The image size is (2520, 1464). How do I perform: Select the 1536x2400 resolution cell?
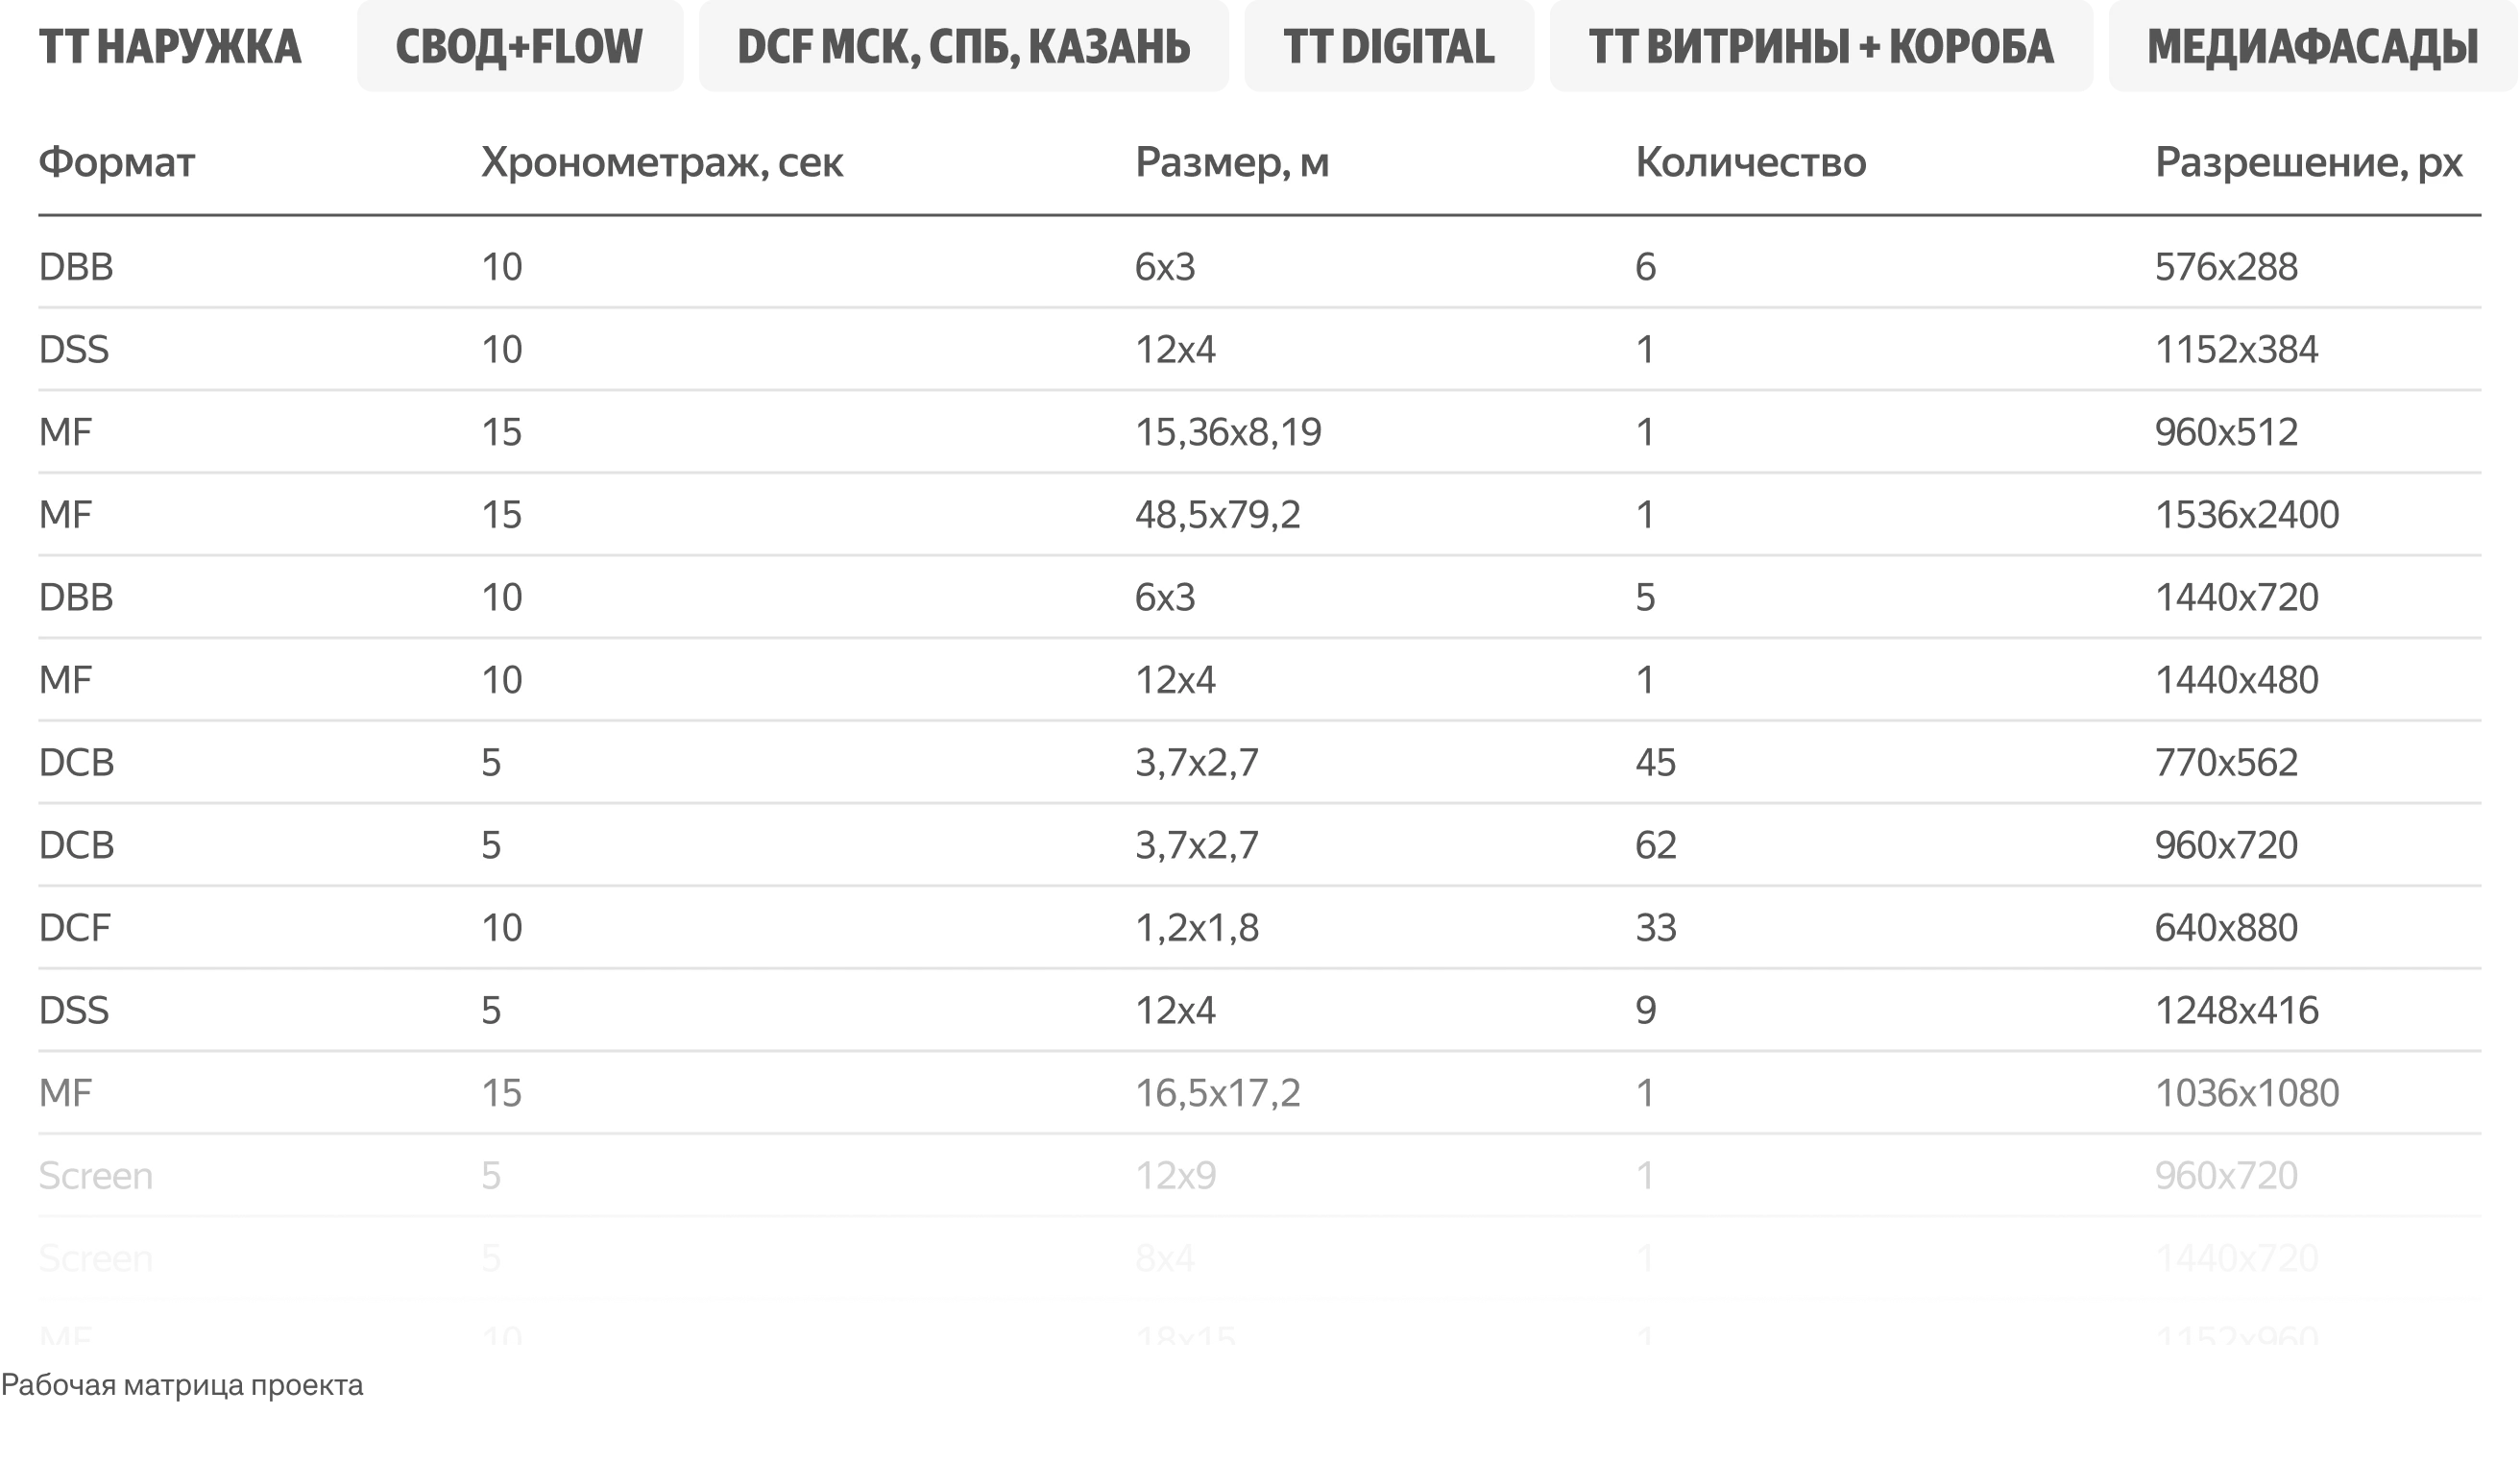[x=2247, y=515]
